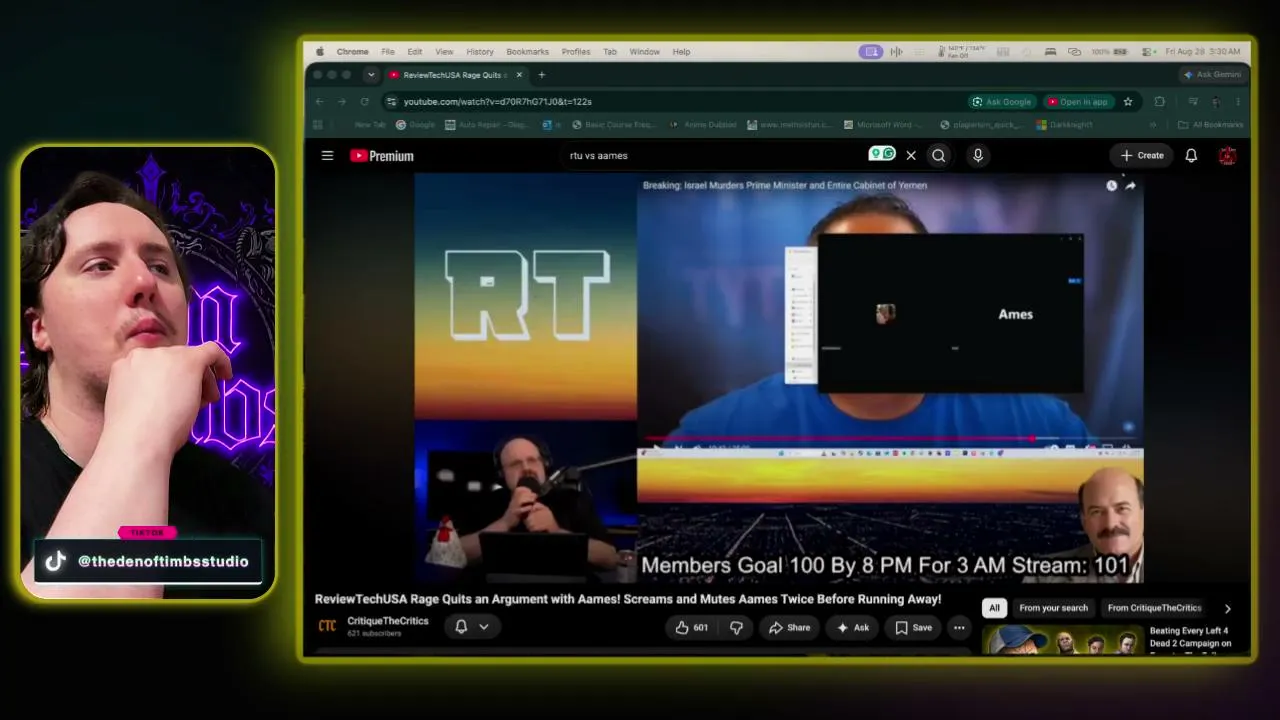Image resolution: width=1280 pixels, height=720 pixels.
Task: Open the Darkknight bookmark
Action: 1064,125
